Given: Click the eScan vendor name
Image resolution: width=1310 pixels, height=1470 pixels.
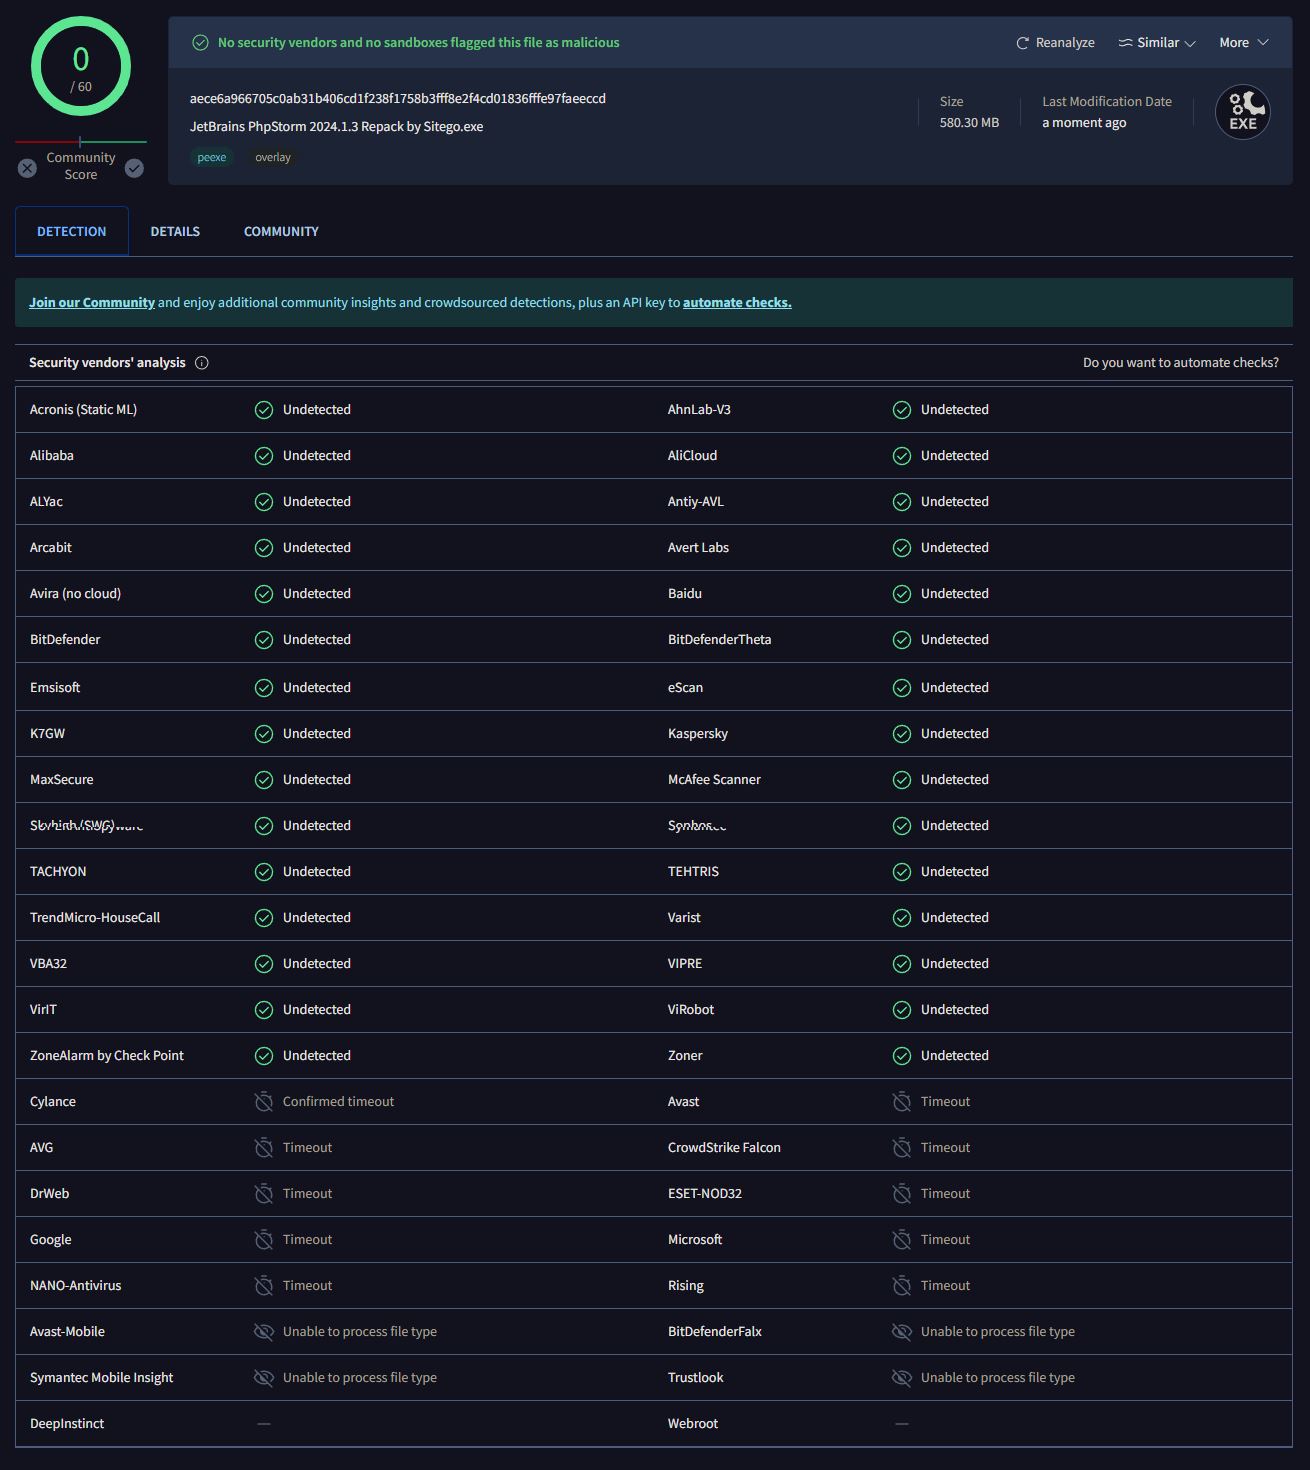Looking at the screenshot, I should coord(685,688).
